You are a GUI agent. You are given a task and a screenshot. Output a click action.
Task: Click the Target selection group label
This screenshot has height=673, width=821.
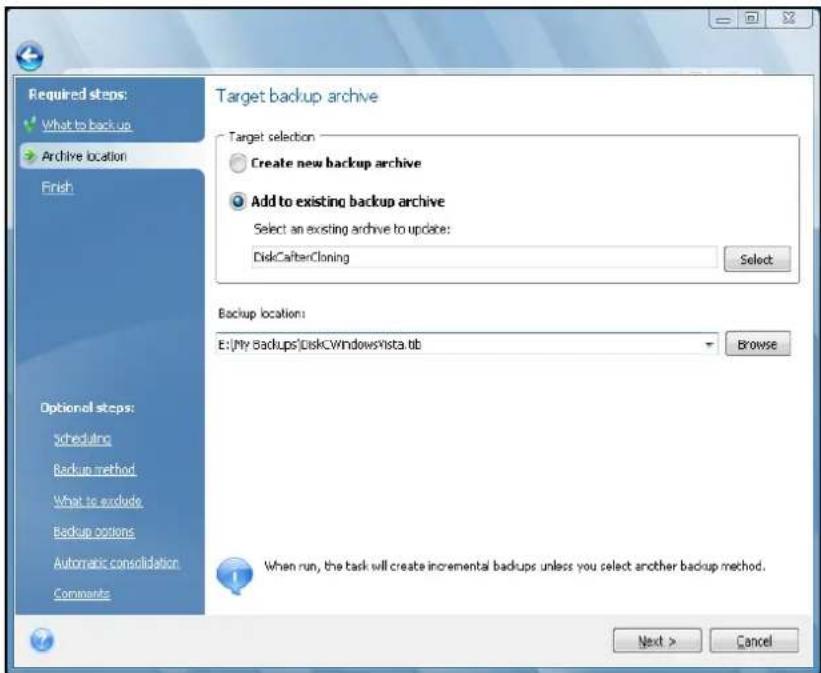[x=271, y=137]
